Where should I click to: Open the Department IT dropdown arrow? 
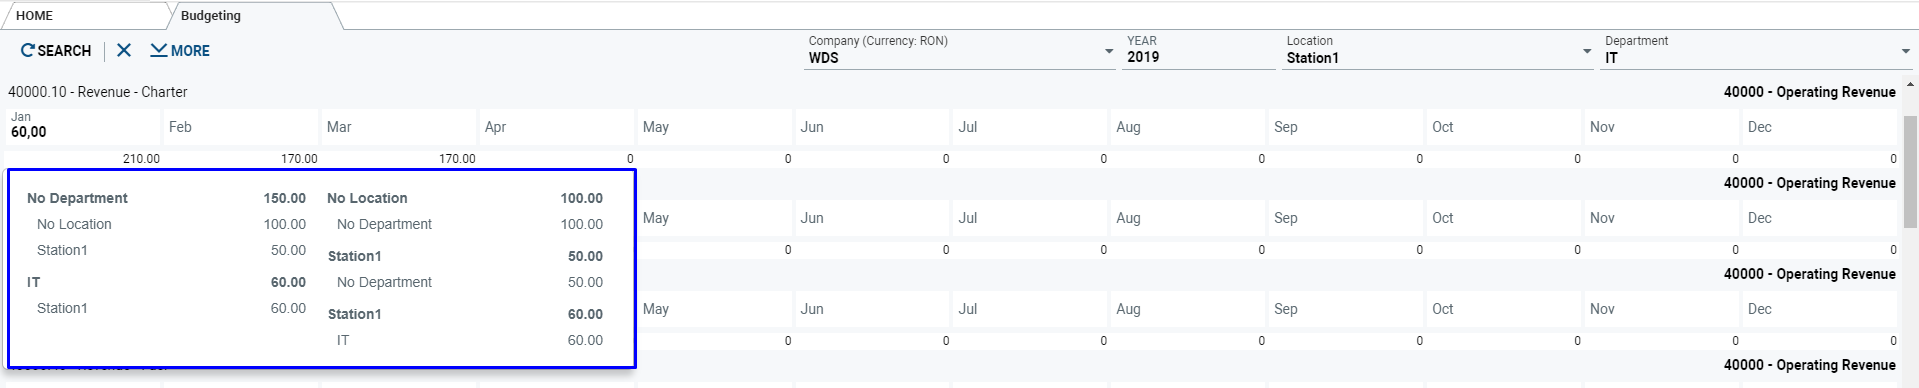(x=1905, y=51)
